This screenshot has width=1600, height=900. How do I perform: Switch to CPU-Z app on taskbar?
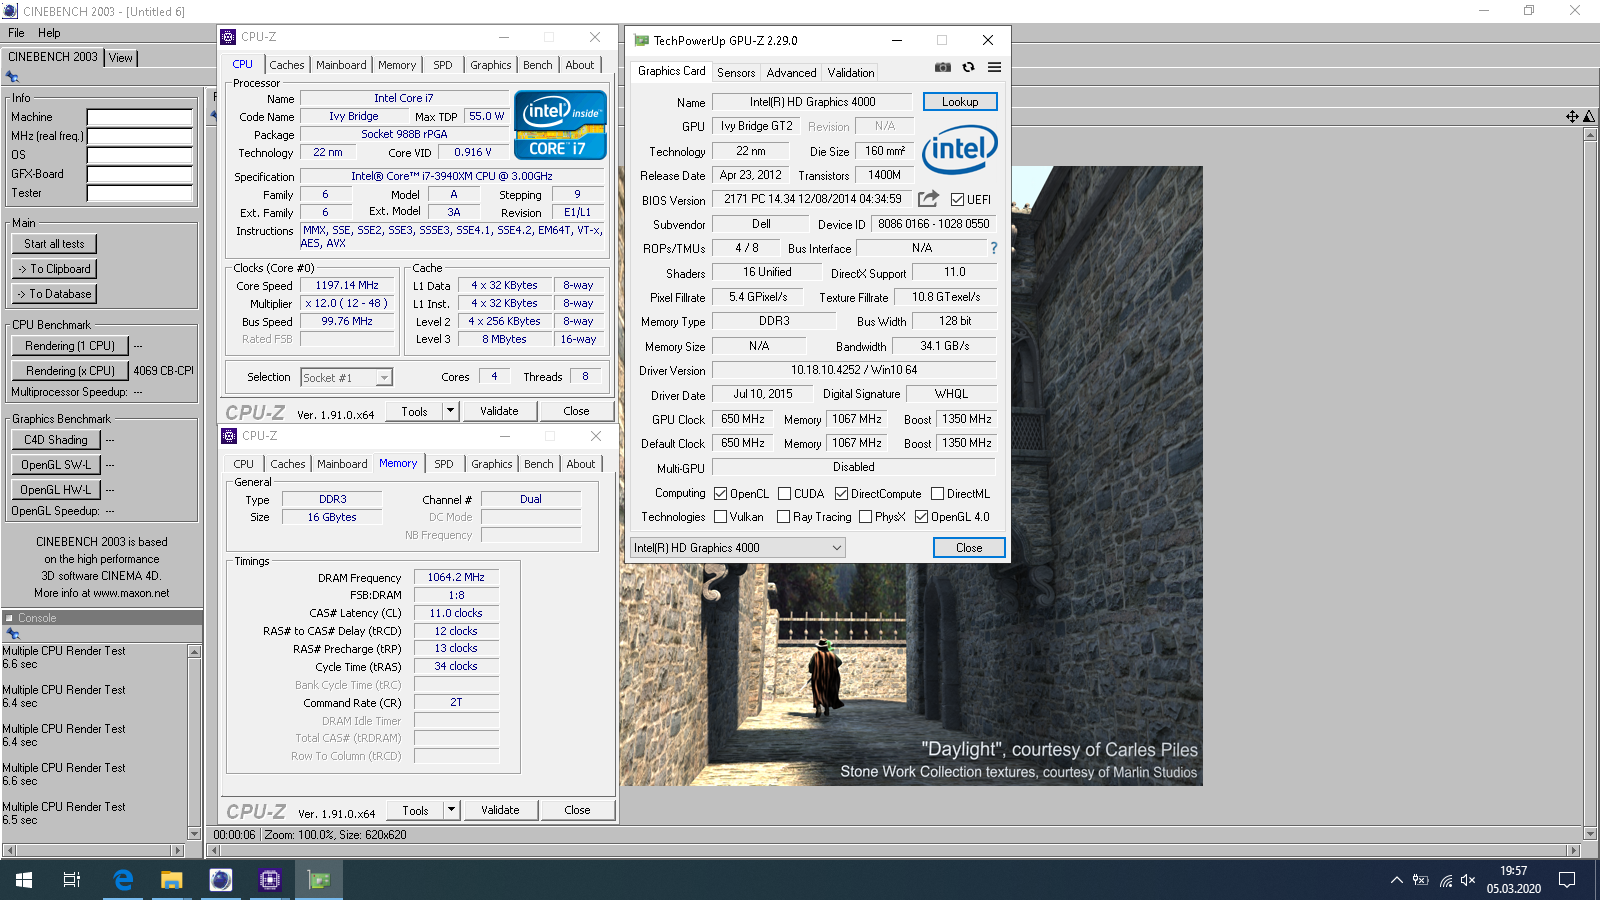(270, 880)
